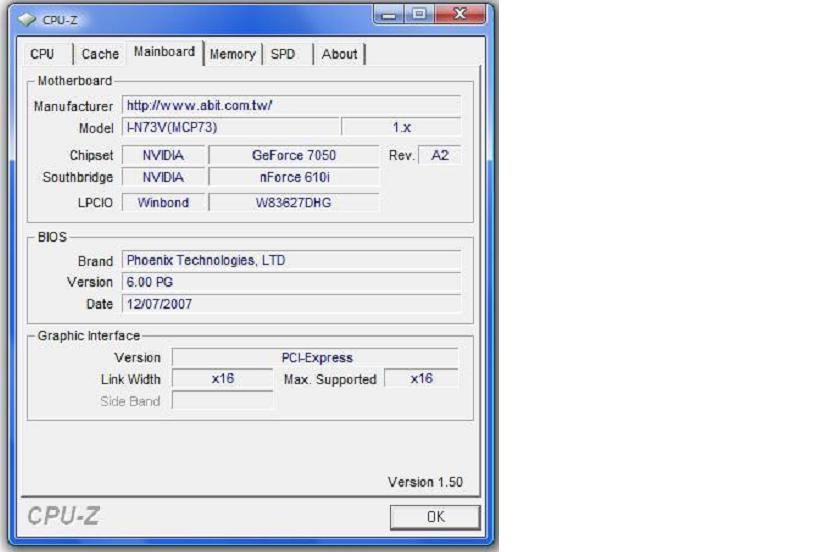Click the BIOS Brand Phoenix Technologies field
The height and width of the screenshot is (552, 840).
pos(291,260)
